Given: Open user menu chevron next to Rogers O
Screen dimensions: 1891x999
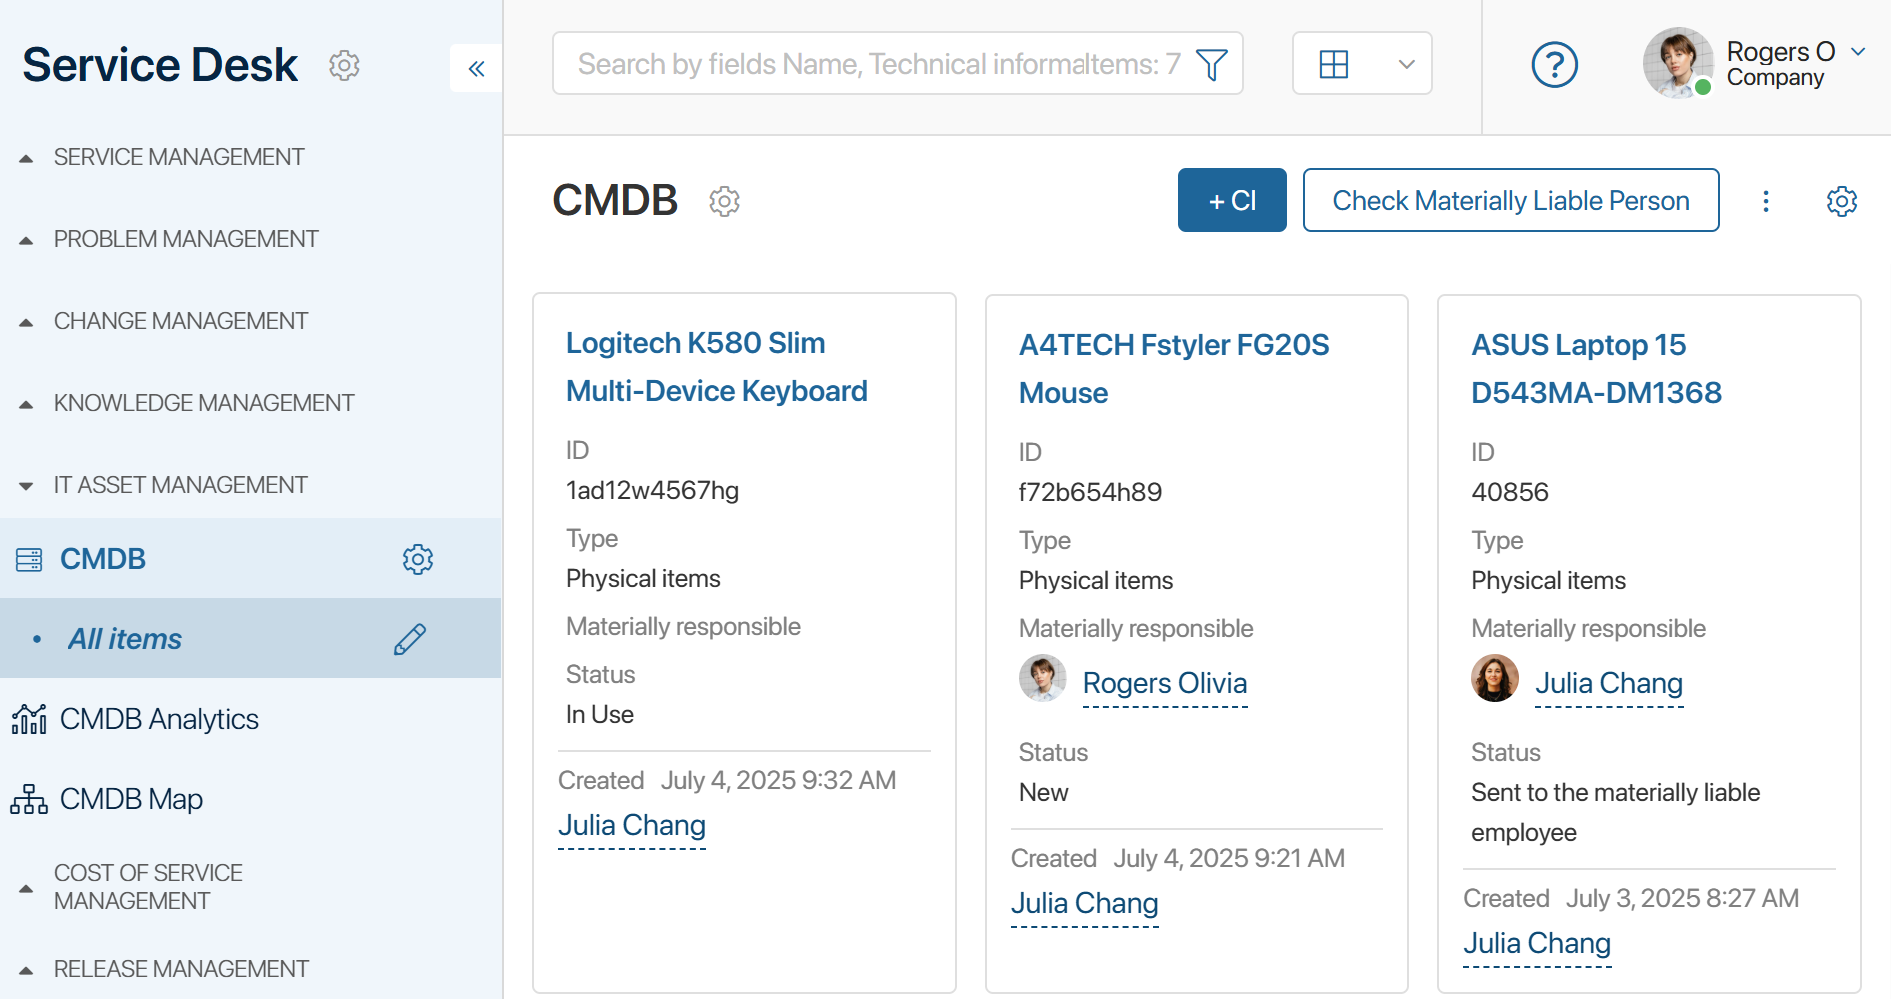Looking at the screenshot, I should (x=1858, y=52).
